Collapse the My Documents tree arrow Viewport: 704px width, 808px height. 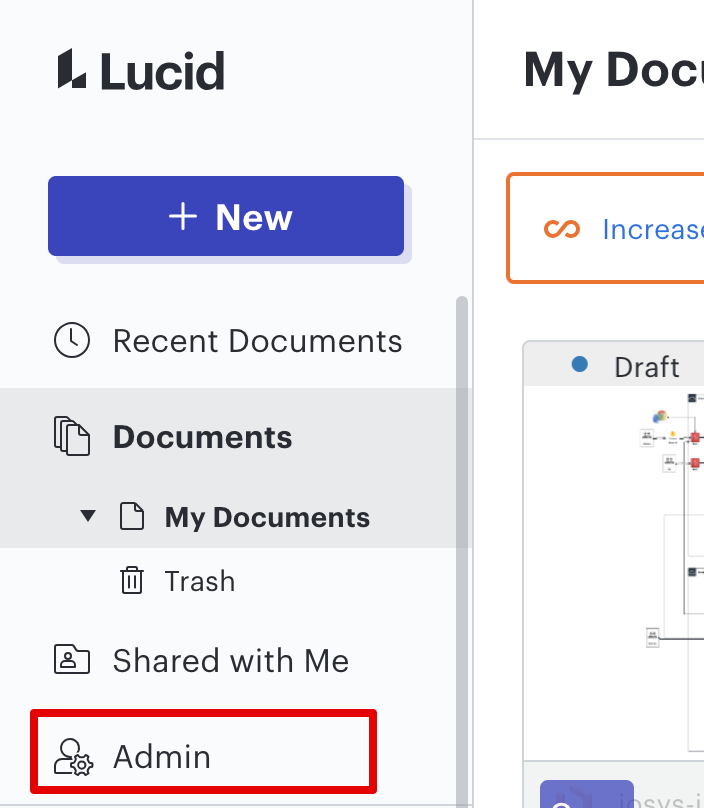click(88, 516)
